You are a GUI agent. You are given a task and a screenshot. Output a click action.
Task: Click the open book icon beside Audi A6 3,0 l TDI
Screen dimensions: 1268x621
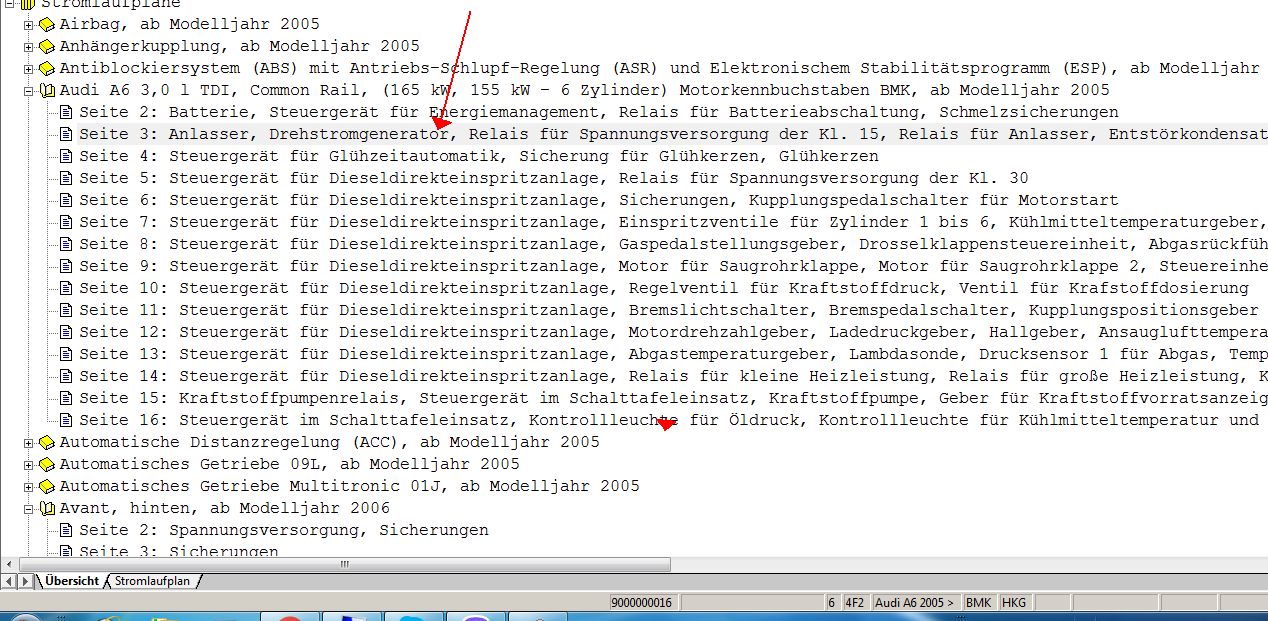coord(46,90)
